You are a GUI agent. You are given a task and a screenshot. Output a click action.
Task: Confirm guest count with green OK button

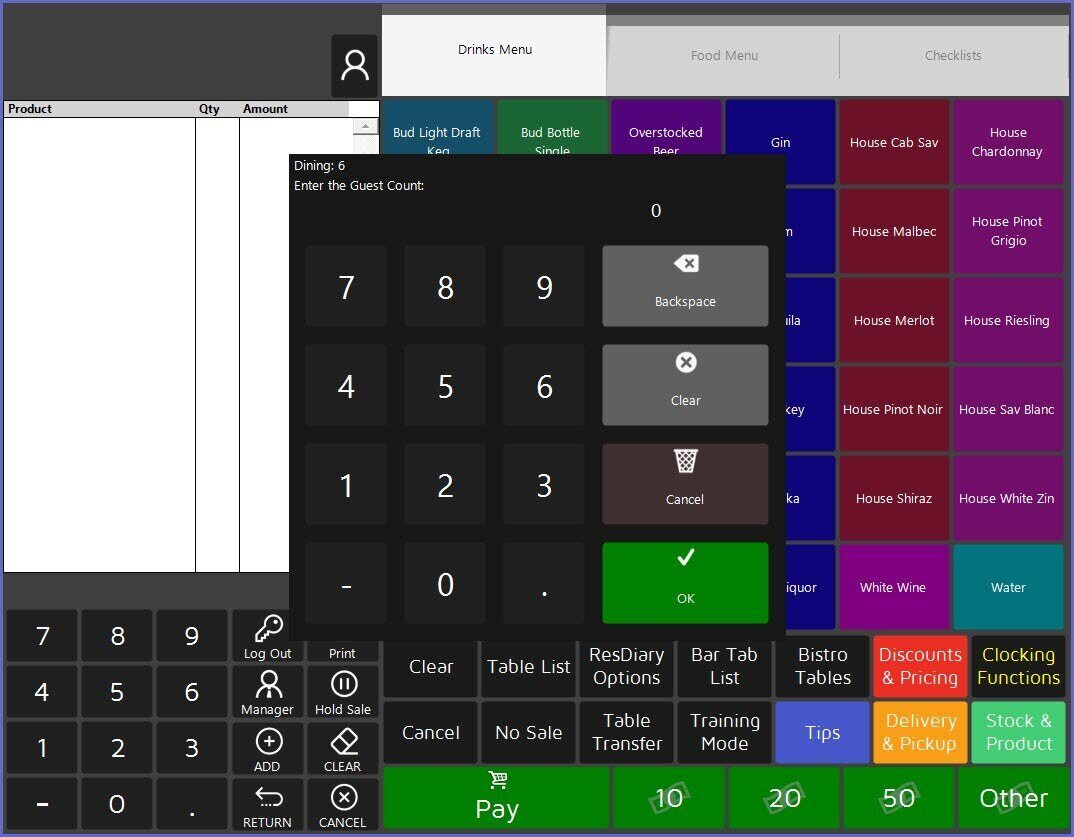[685, 582]
